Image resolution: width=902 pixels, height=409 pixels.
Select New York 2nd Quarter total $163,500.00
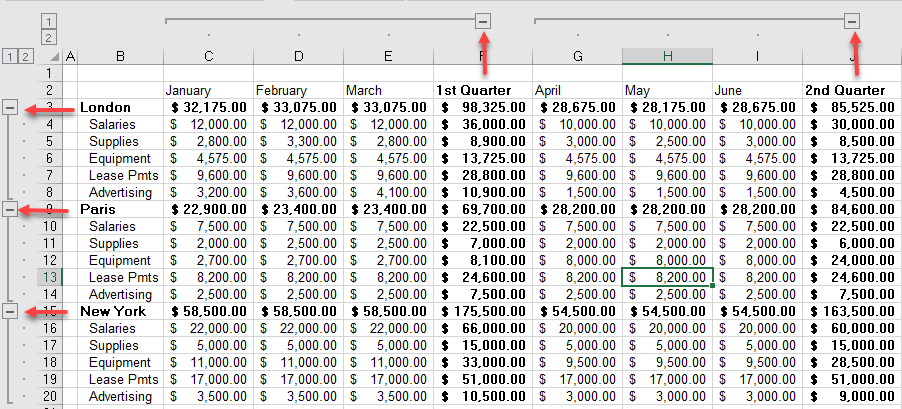pos(851,311)
